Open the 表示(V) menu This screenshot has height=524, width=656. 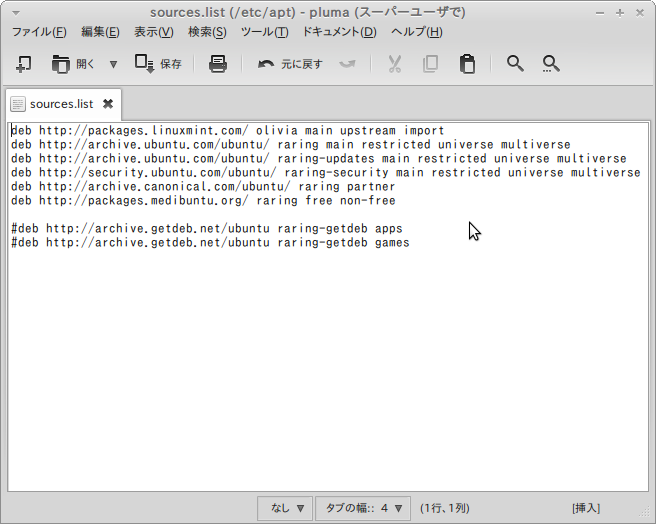pyautogui.click(x=154, y=32)
